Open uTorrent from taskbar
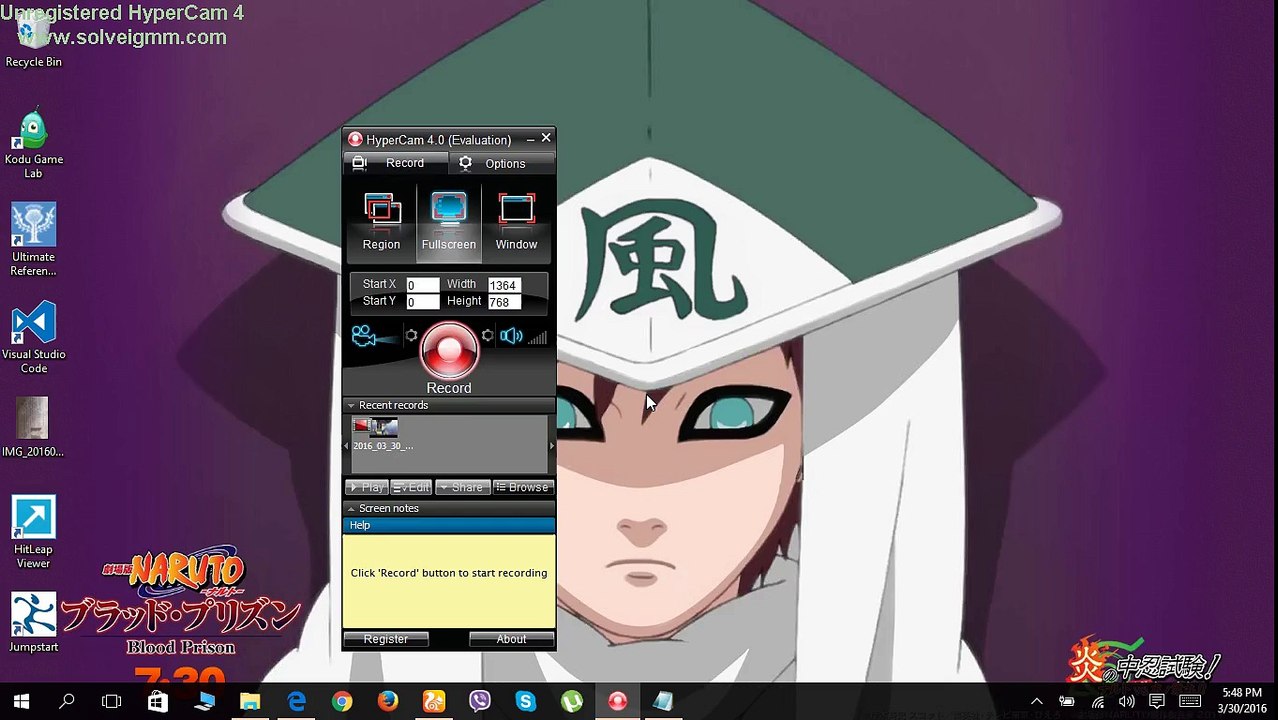The image size is (1278, 720). [x=572, y=702]
